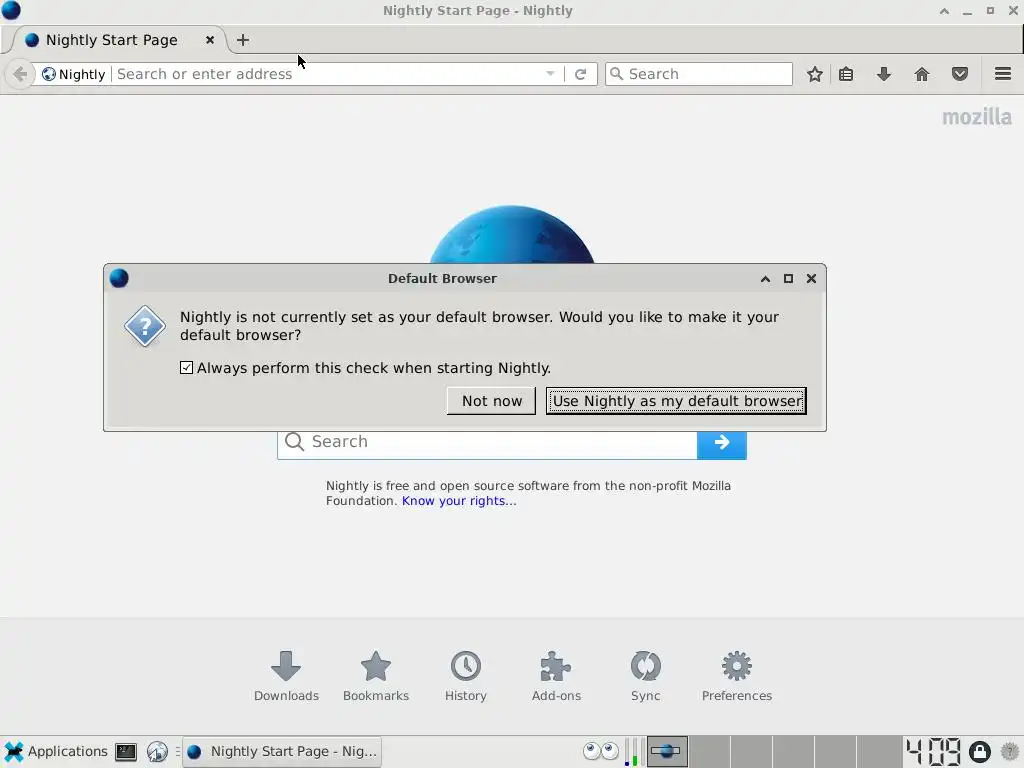Switch to the first workspace in the pager

(x=667, y=751)
